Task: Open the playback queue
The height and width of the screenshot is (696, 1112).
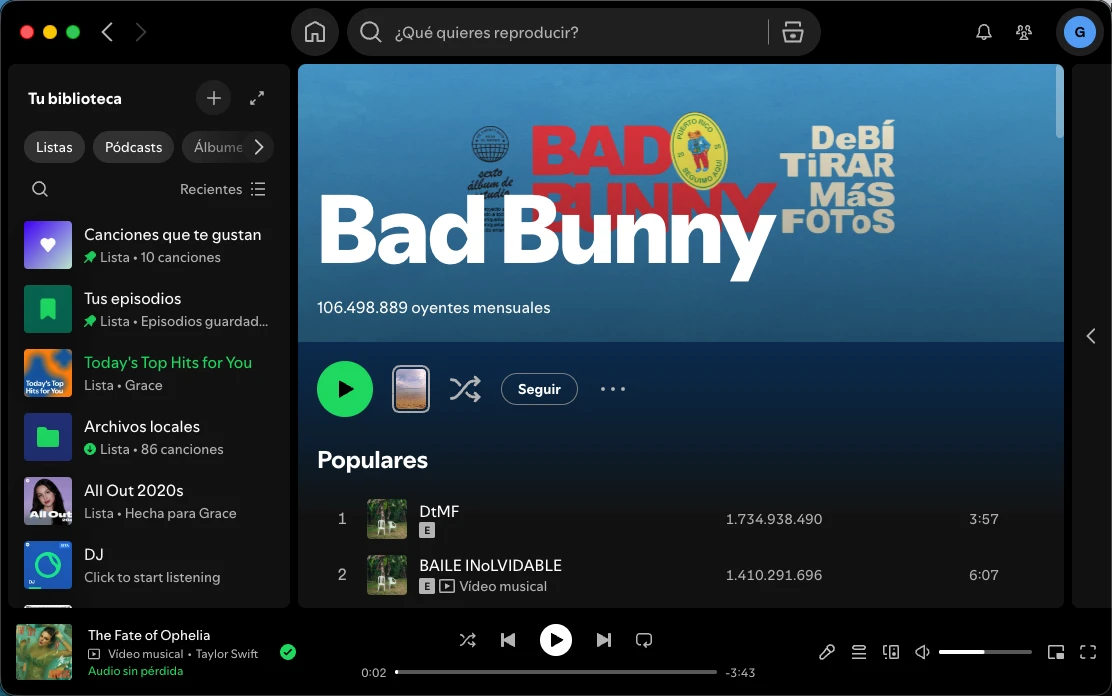Action: (859, 652)
